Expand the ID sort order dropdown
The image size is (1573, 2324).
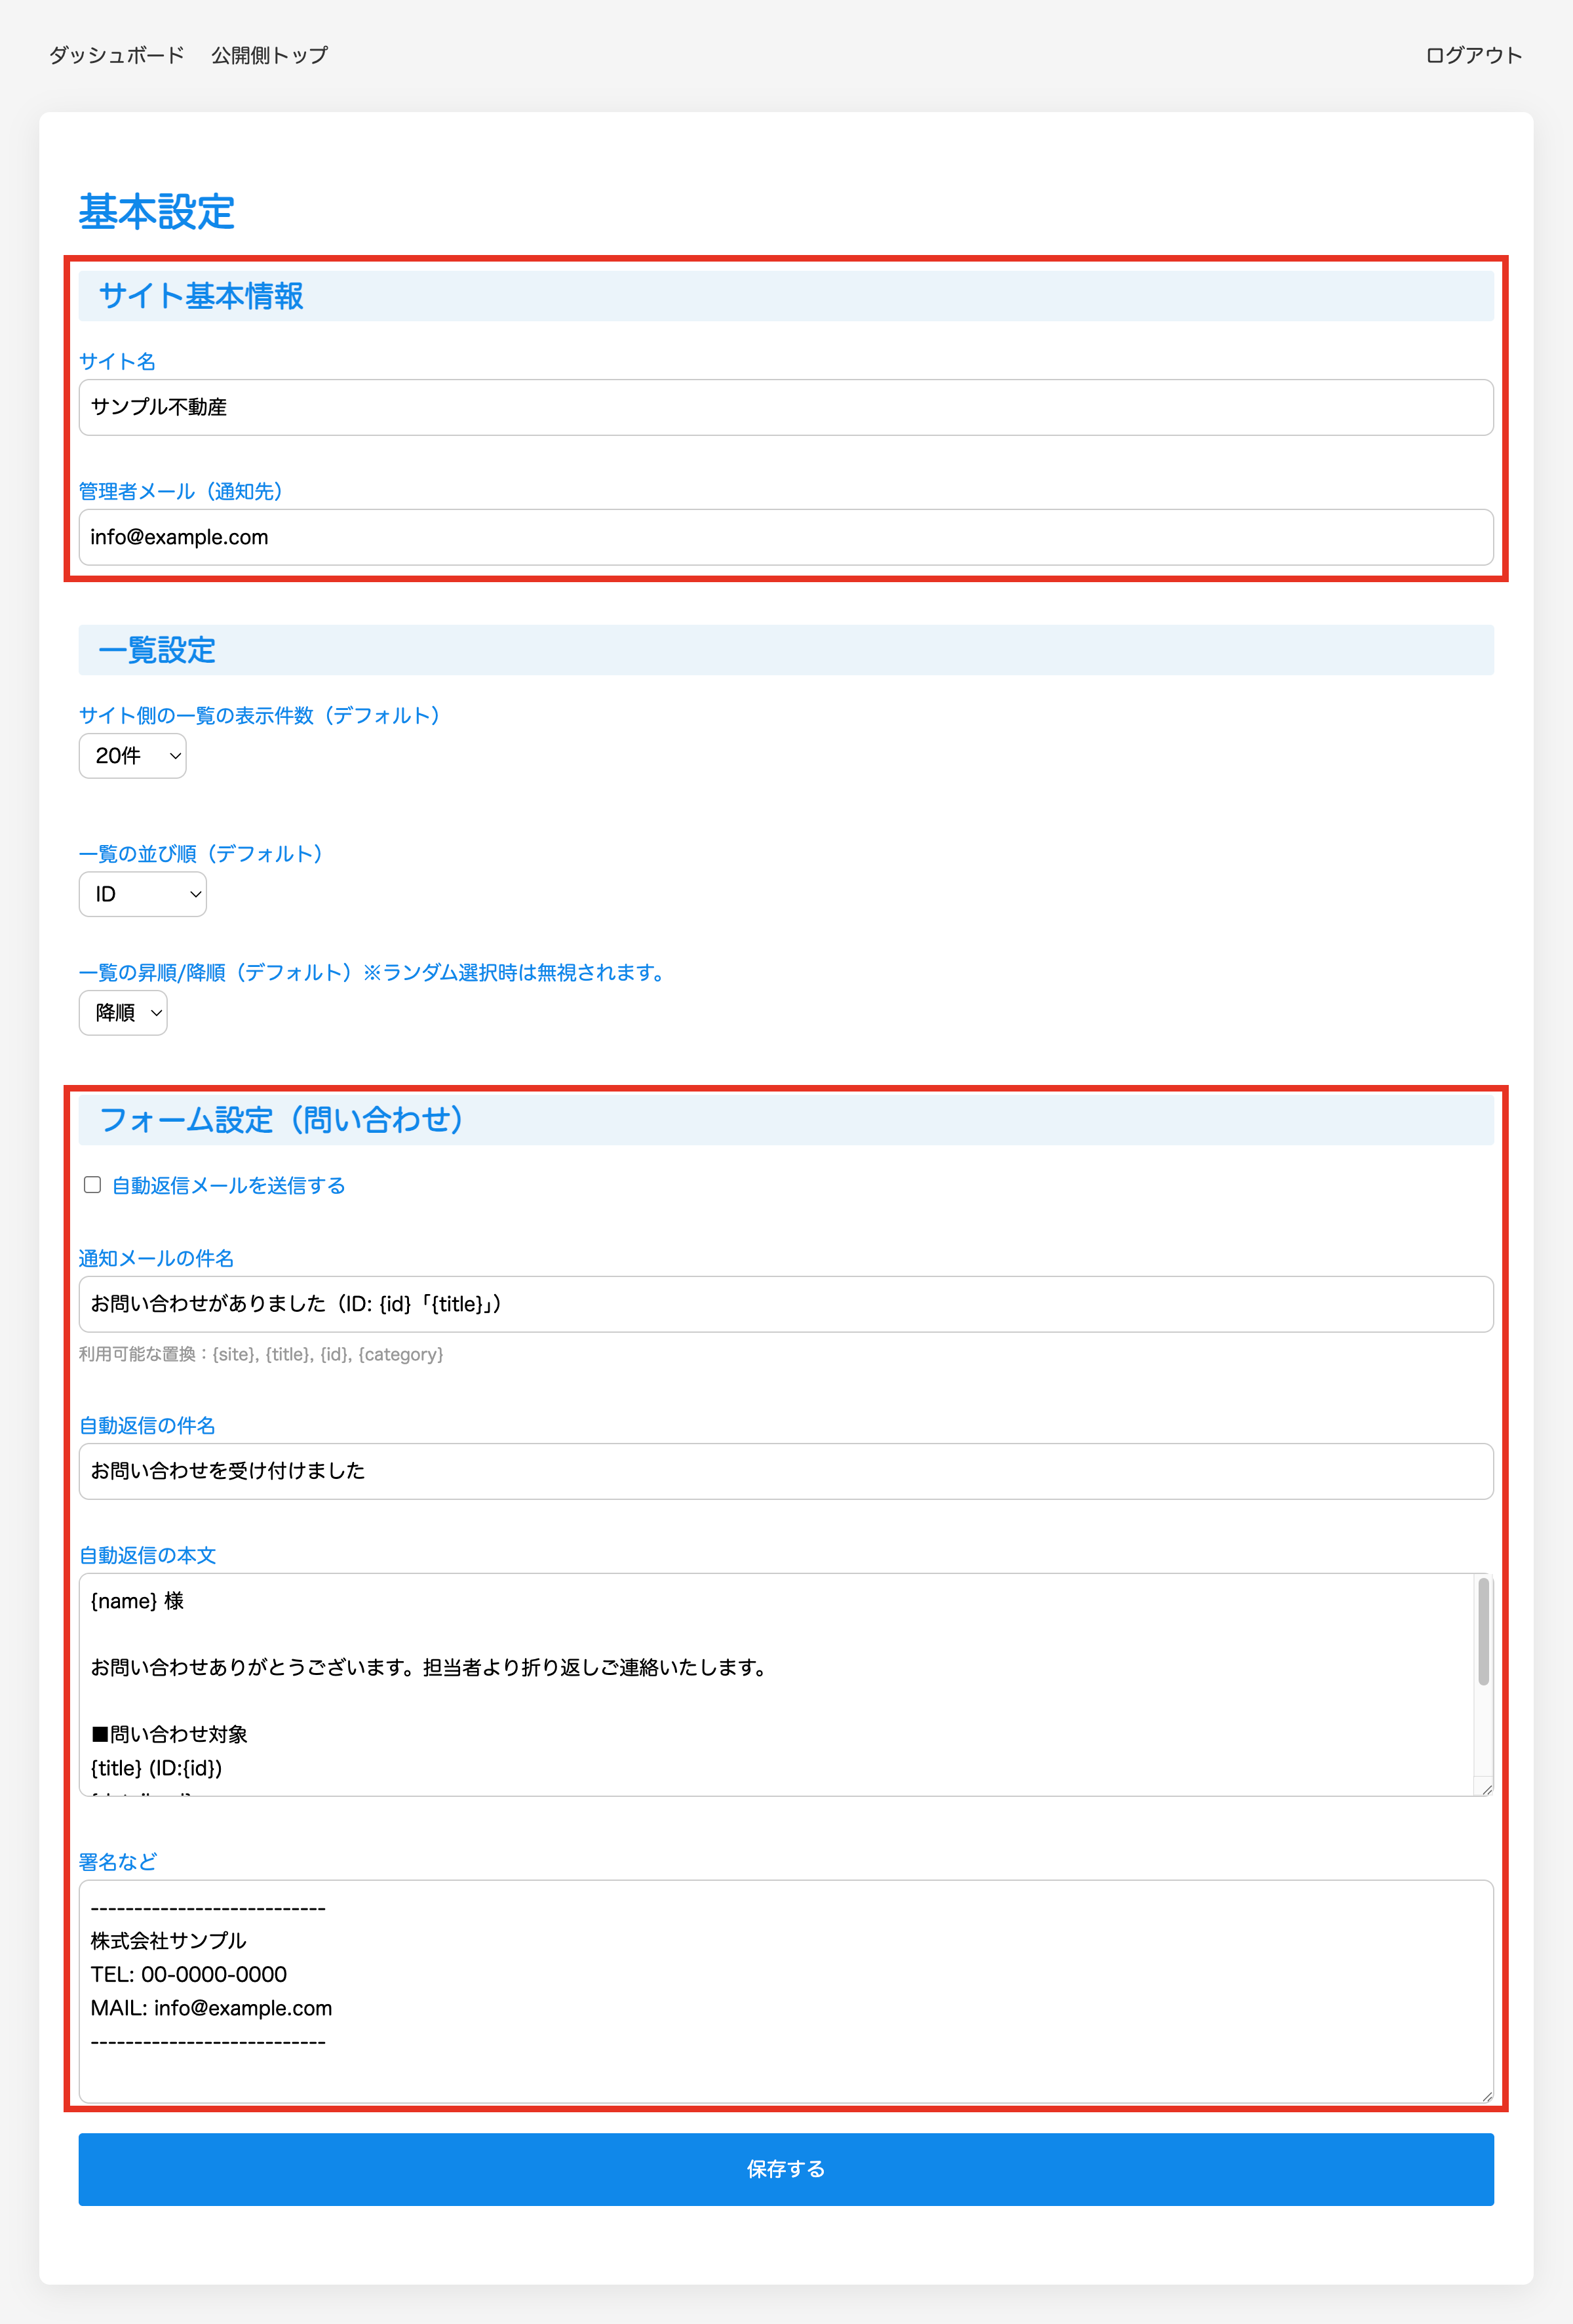[143, 894]
